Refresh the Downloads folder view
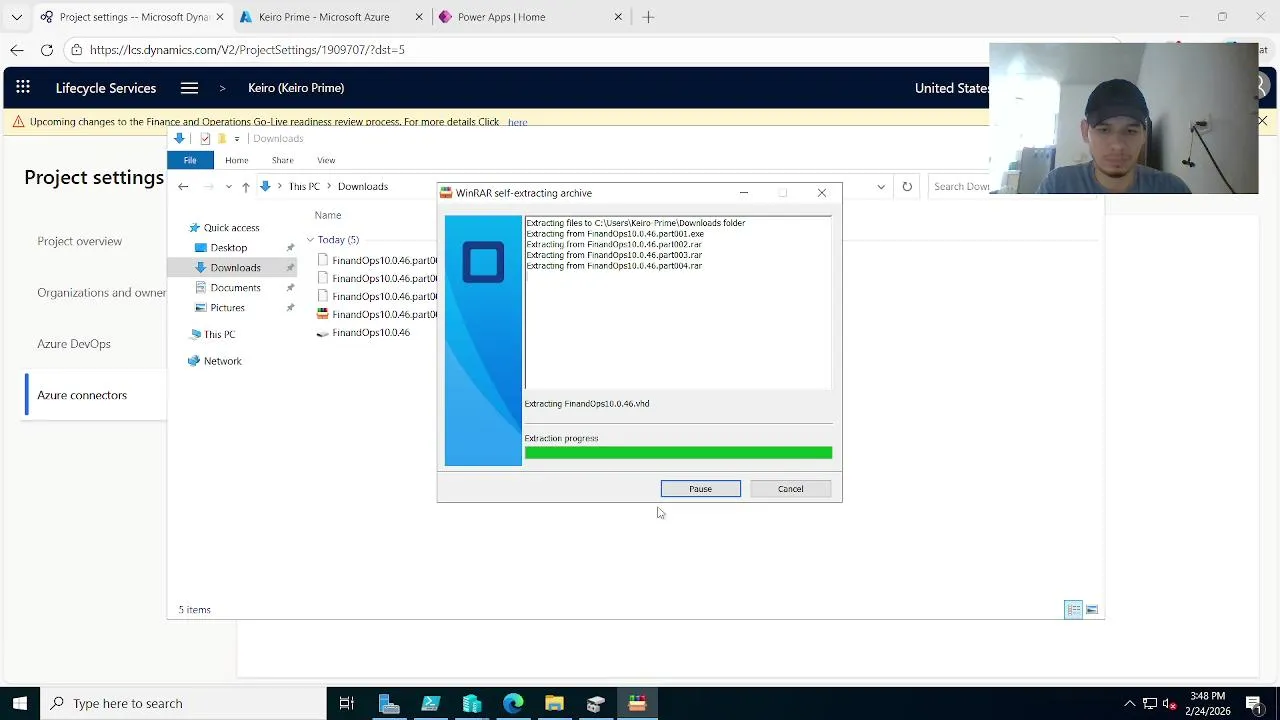Image resolution: width=1280 pixels, height=720 pixels. 907,187
